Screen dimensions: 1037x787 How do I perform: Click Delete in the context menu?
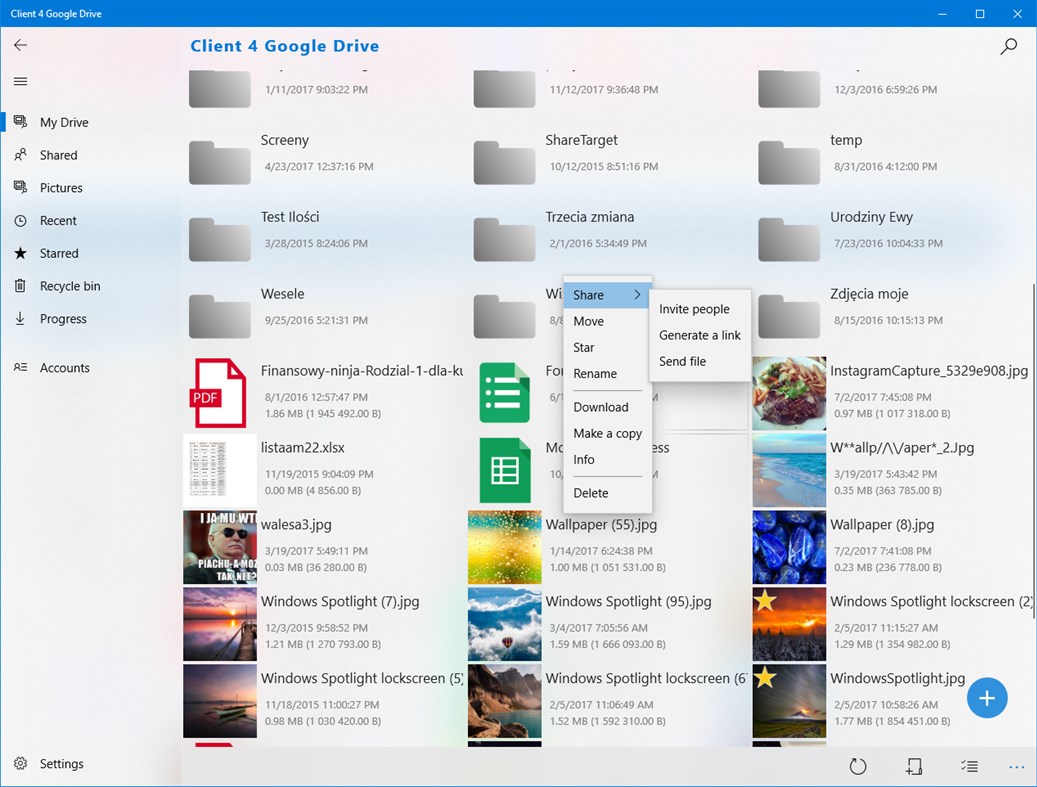click(590, 493)
